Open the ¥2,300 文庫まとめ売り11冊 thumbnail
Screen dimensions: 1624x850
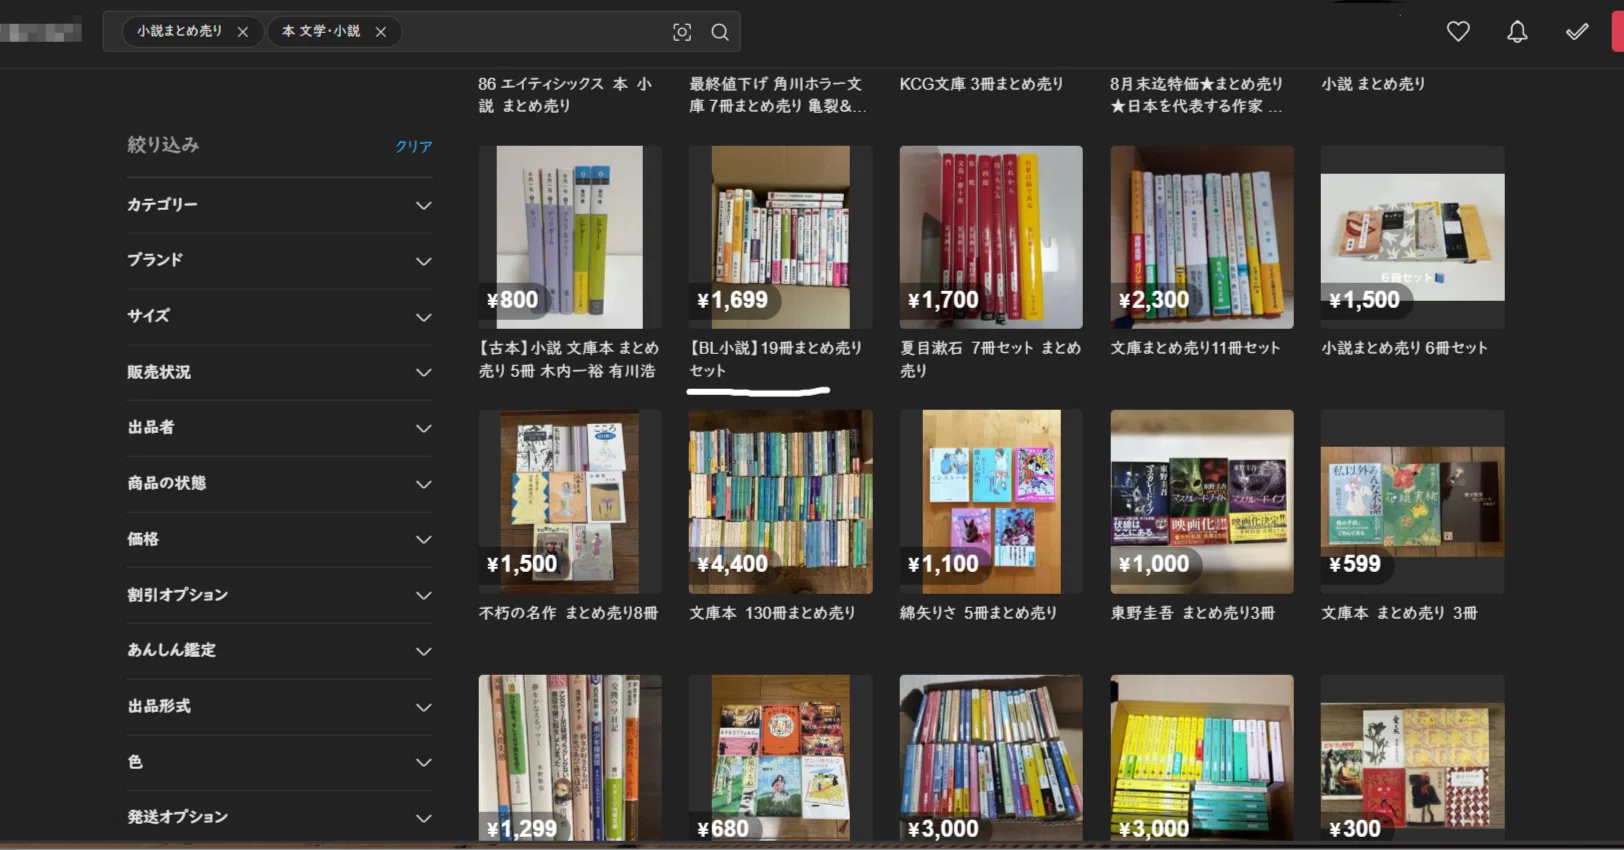pyautogui.click(x=1202, y=237)
